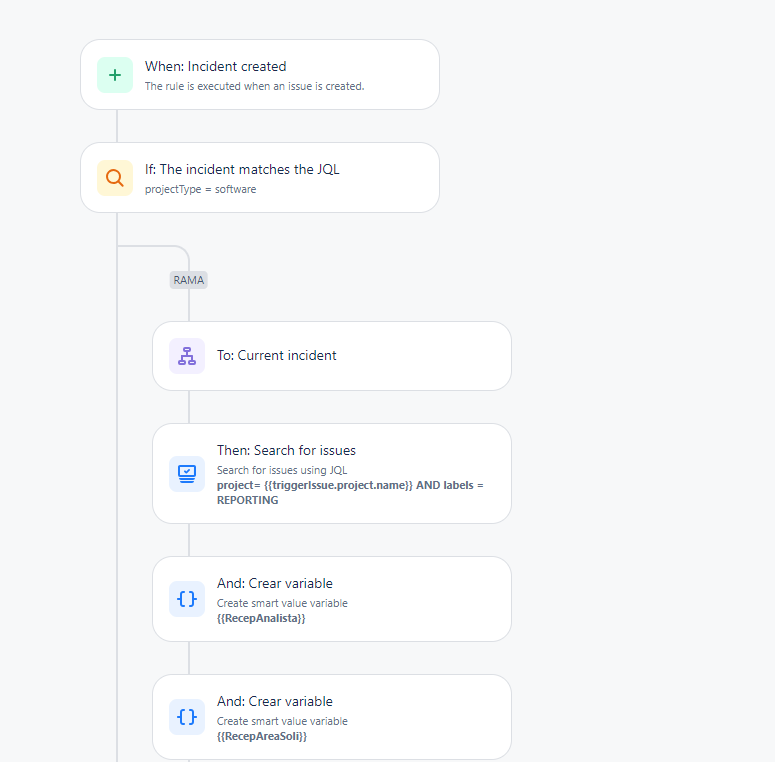Open the 'When: Incident created' trigger title
The height and width of the screenshot is (762, 775).
(x=215, y=66)
